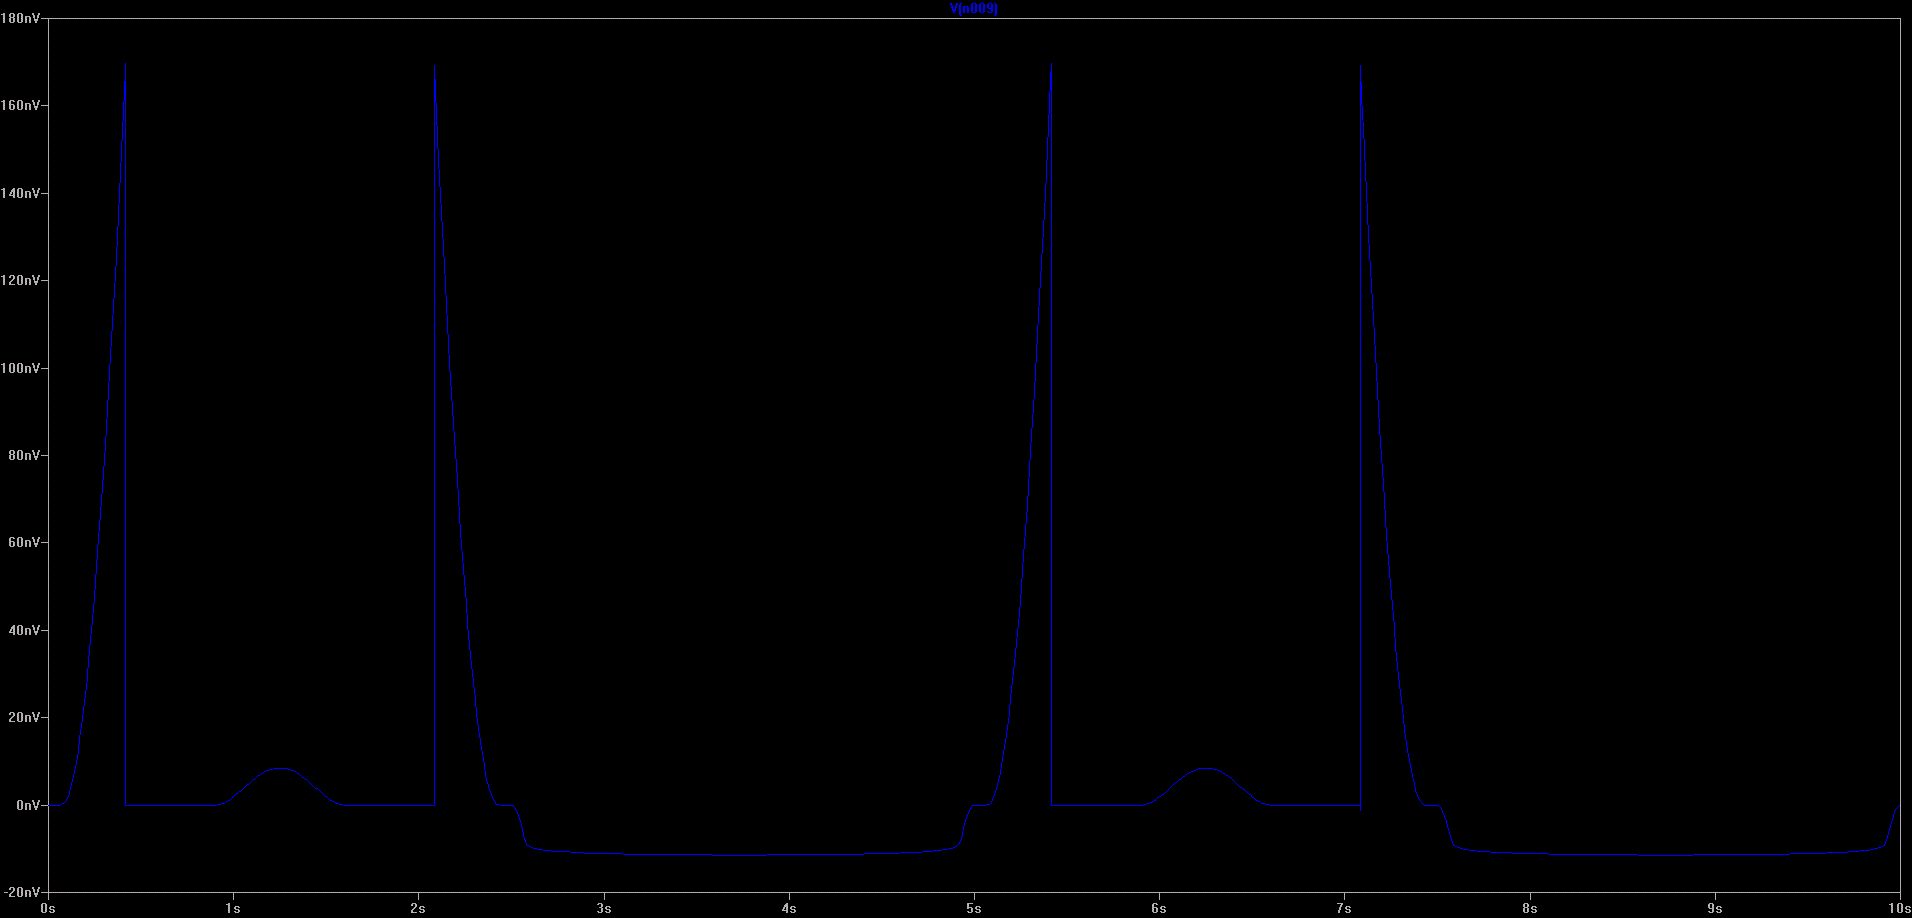Click the 0s start time label

pos(48,908)
